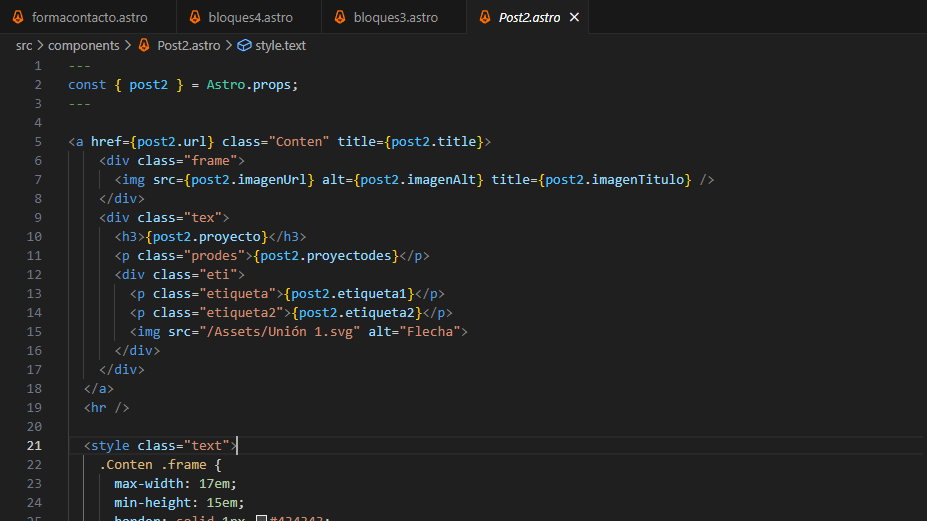
Task: Open the components breadcrumb dropdown
Action: (83, 45)
